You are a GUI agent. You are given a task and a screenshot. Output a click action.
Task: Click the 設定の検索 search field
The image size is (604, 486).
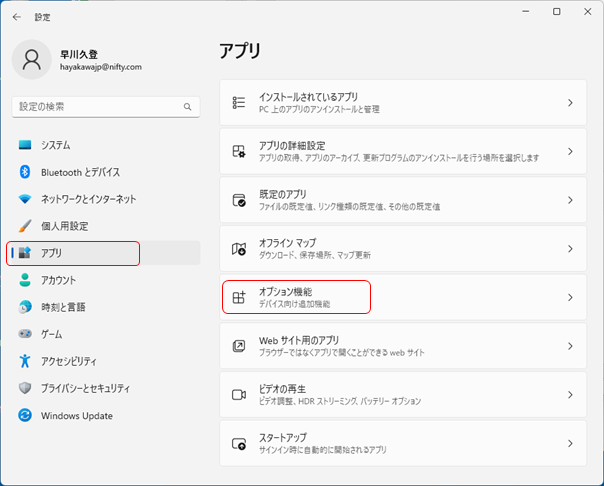tap(95, 106)
